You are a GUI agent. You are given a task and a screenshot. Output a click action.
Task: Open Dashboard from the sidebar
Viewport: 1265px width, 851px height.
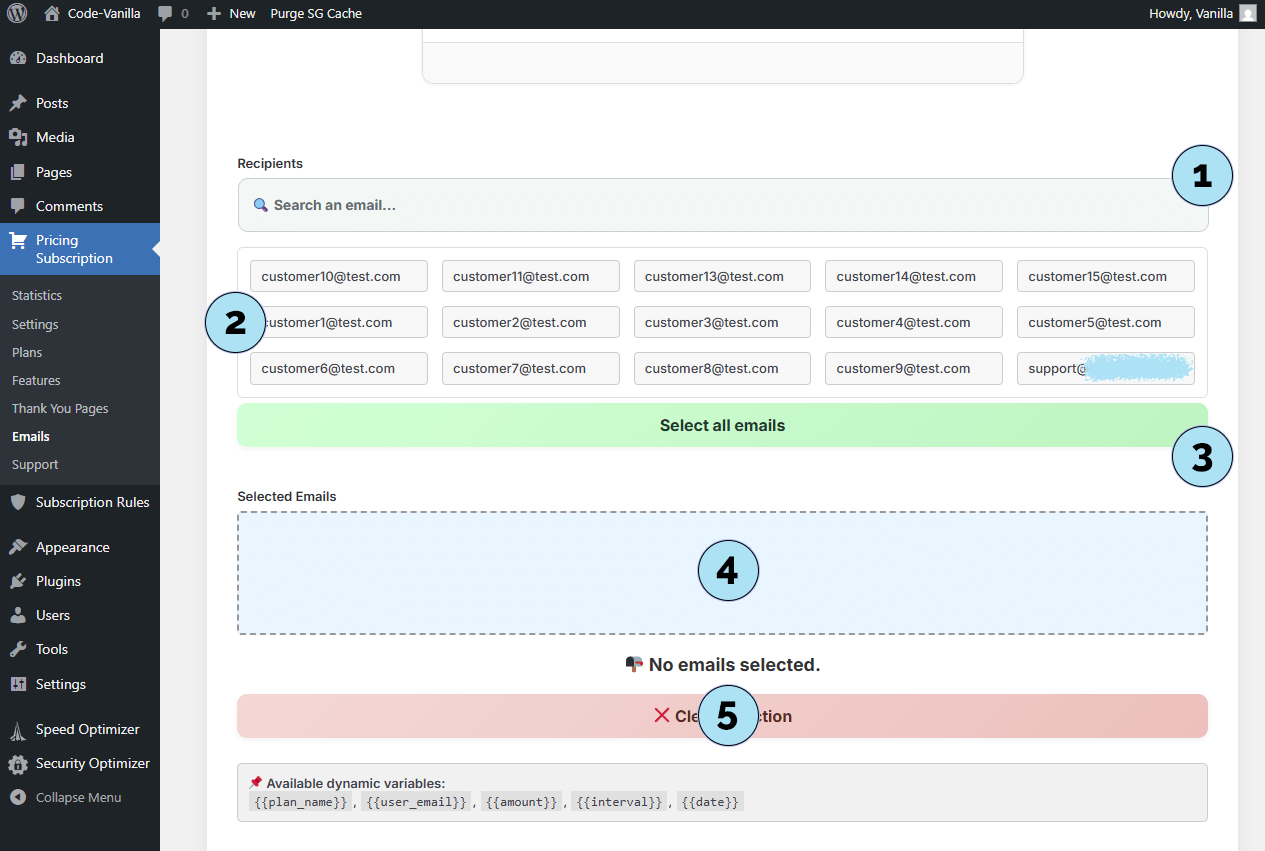pyautogui.click(x=69, y=58)
